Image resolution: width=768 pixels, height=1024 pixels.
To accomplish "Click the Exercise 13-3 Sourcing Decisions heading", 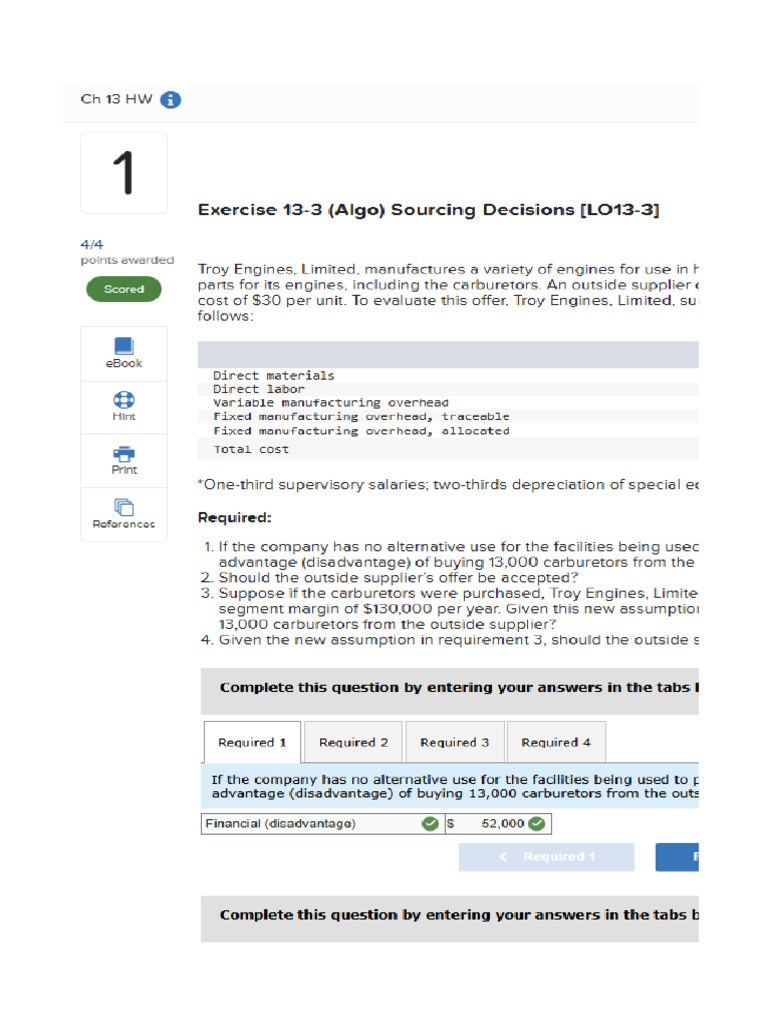I will pos(428,210).
